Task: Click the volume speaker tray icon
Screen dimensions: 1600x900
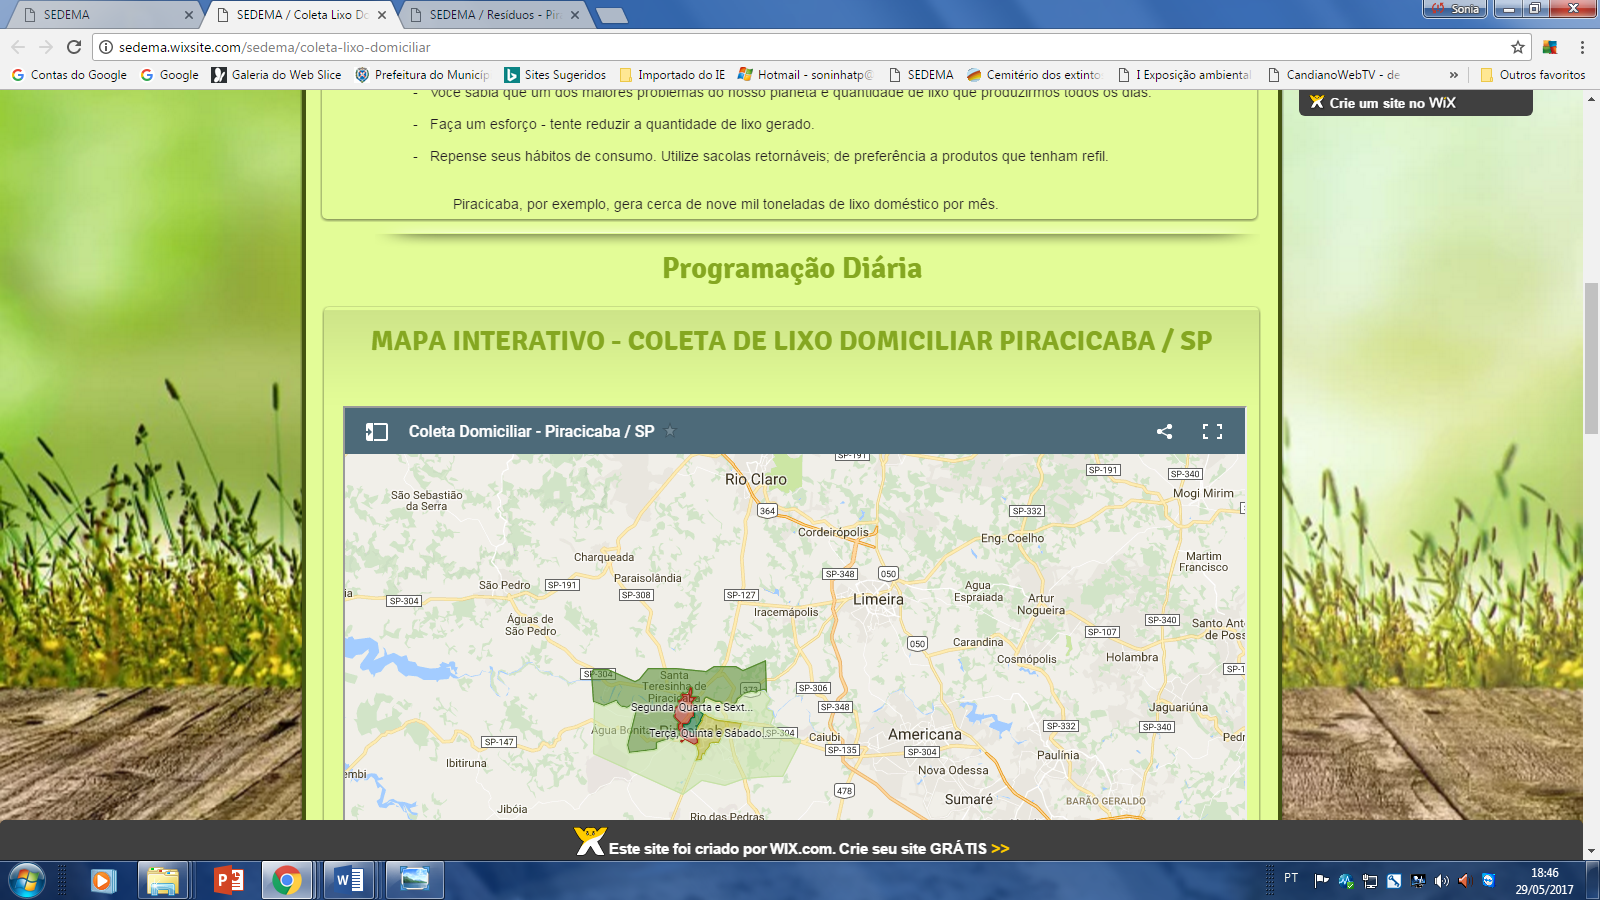Action: coord(1441,880)
